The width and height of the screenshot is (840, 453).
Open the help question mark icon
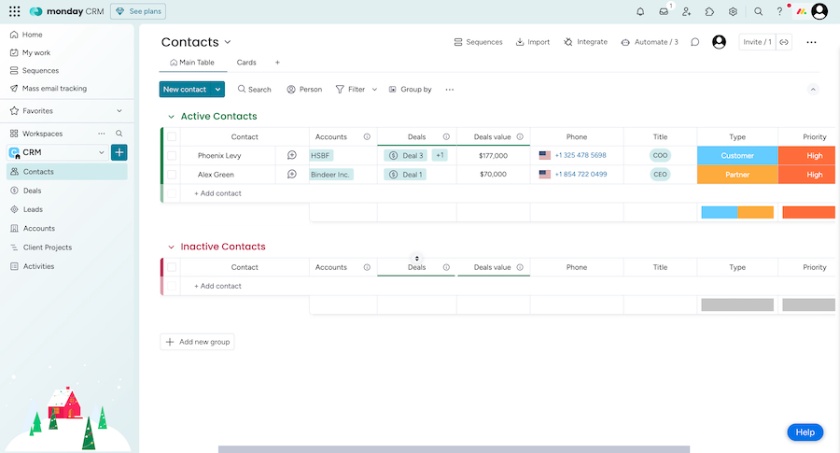pos(779,11)
